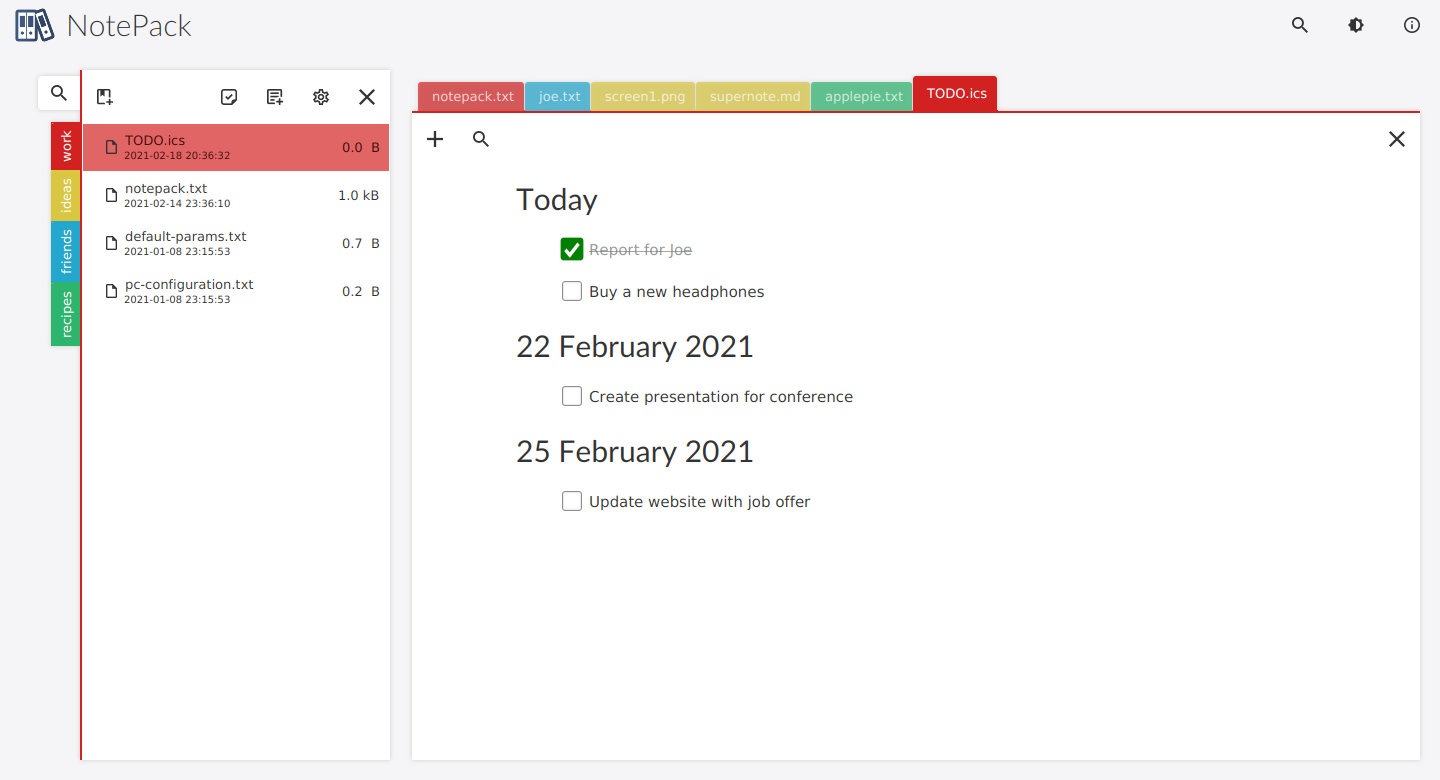The width and height of the screenshot is (1440, 780).
Task: Open TODO.ics in the file list
Action: (236, 147)
